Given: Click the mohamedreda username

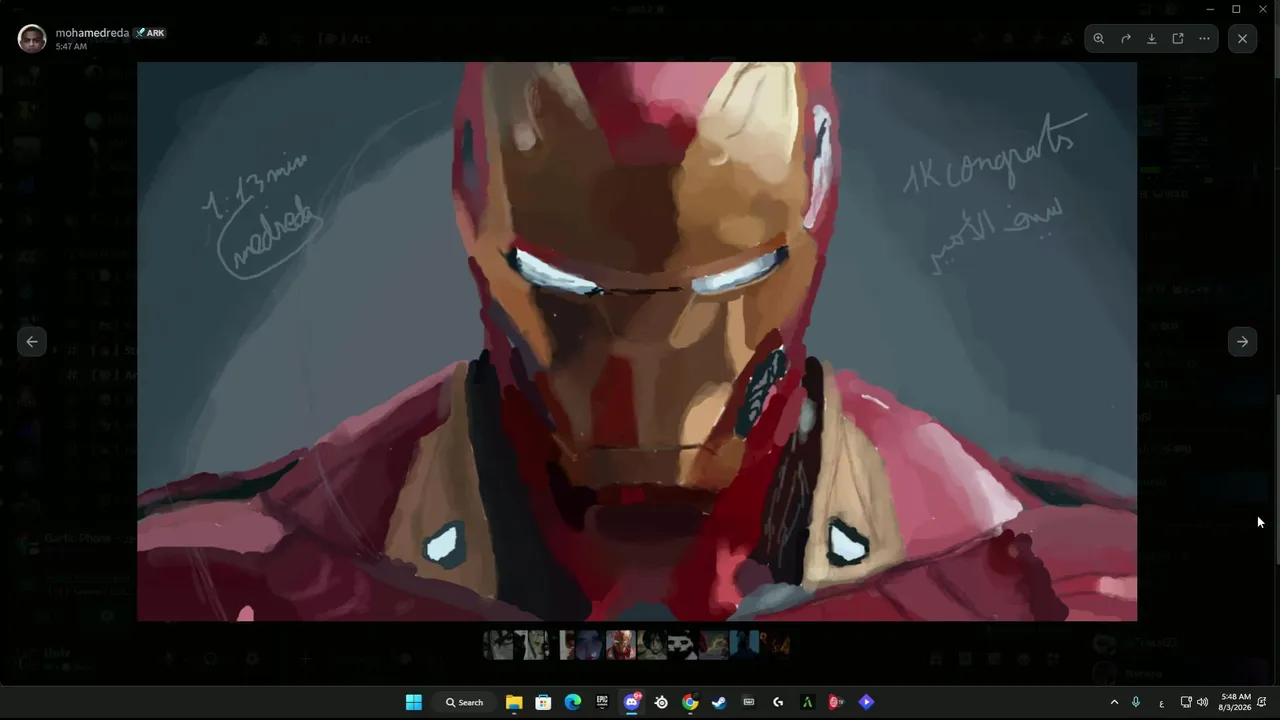Looking at the screenshot, I should click(x=92, y=33).
